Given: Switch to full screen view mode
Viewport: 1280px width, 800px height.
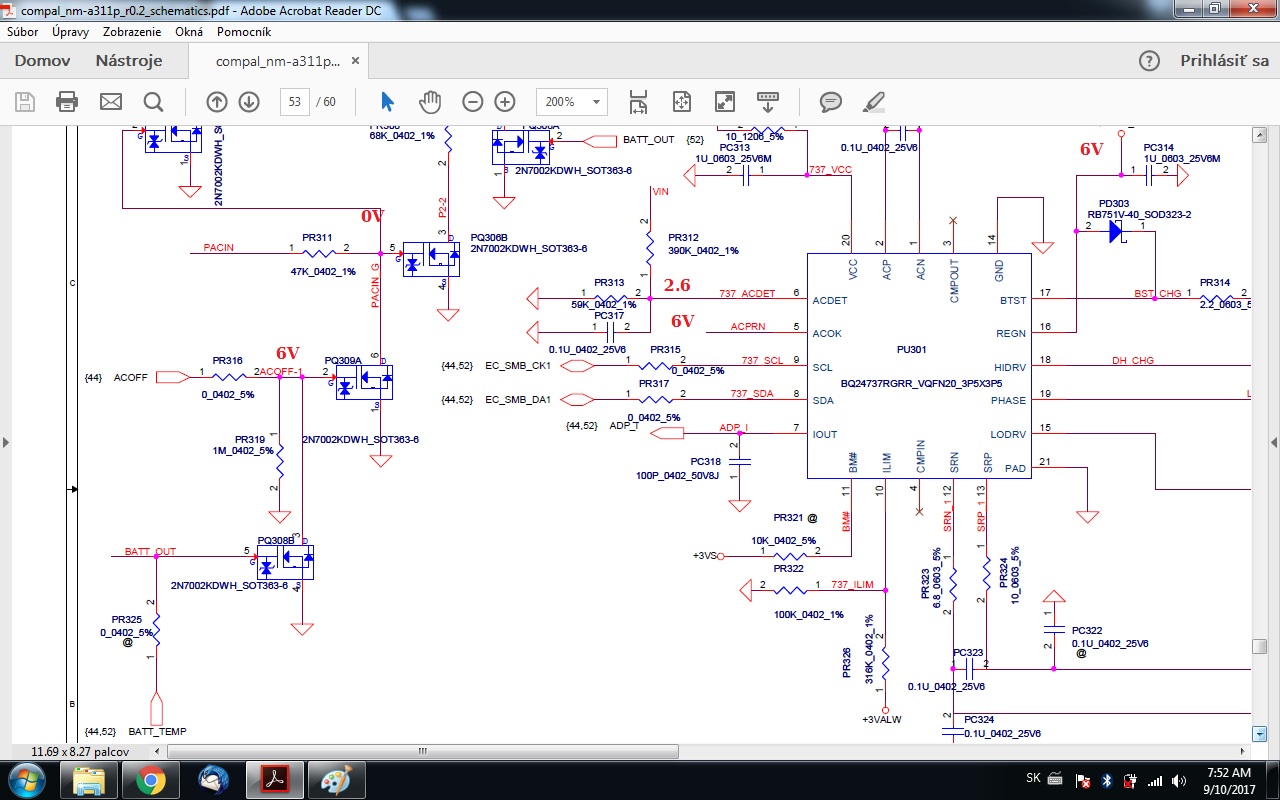Looking at the screenshot, I should [725, 101].
